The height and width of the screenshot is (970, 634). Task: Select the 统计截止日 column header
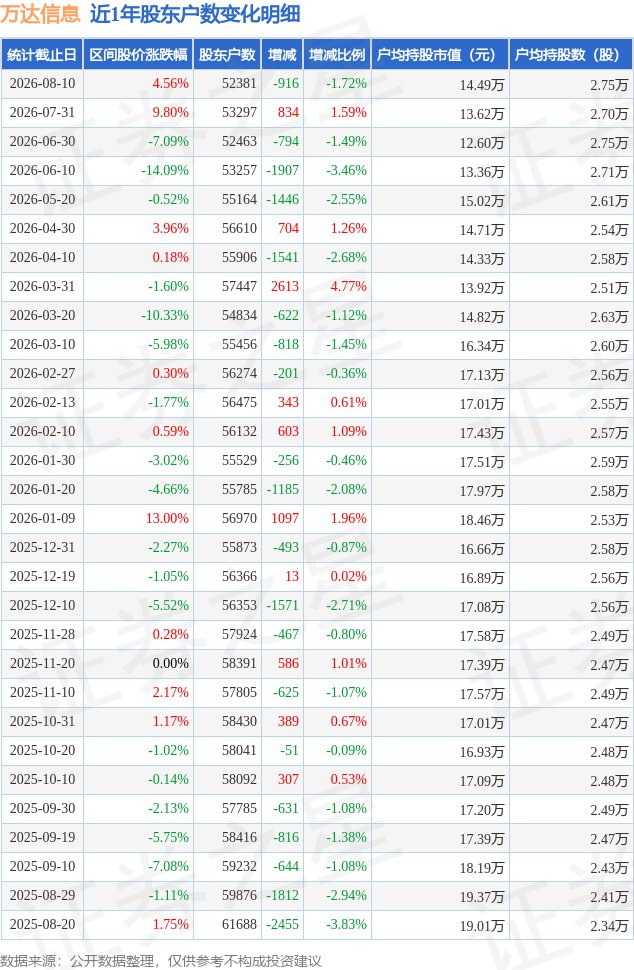tap(42, 54)
